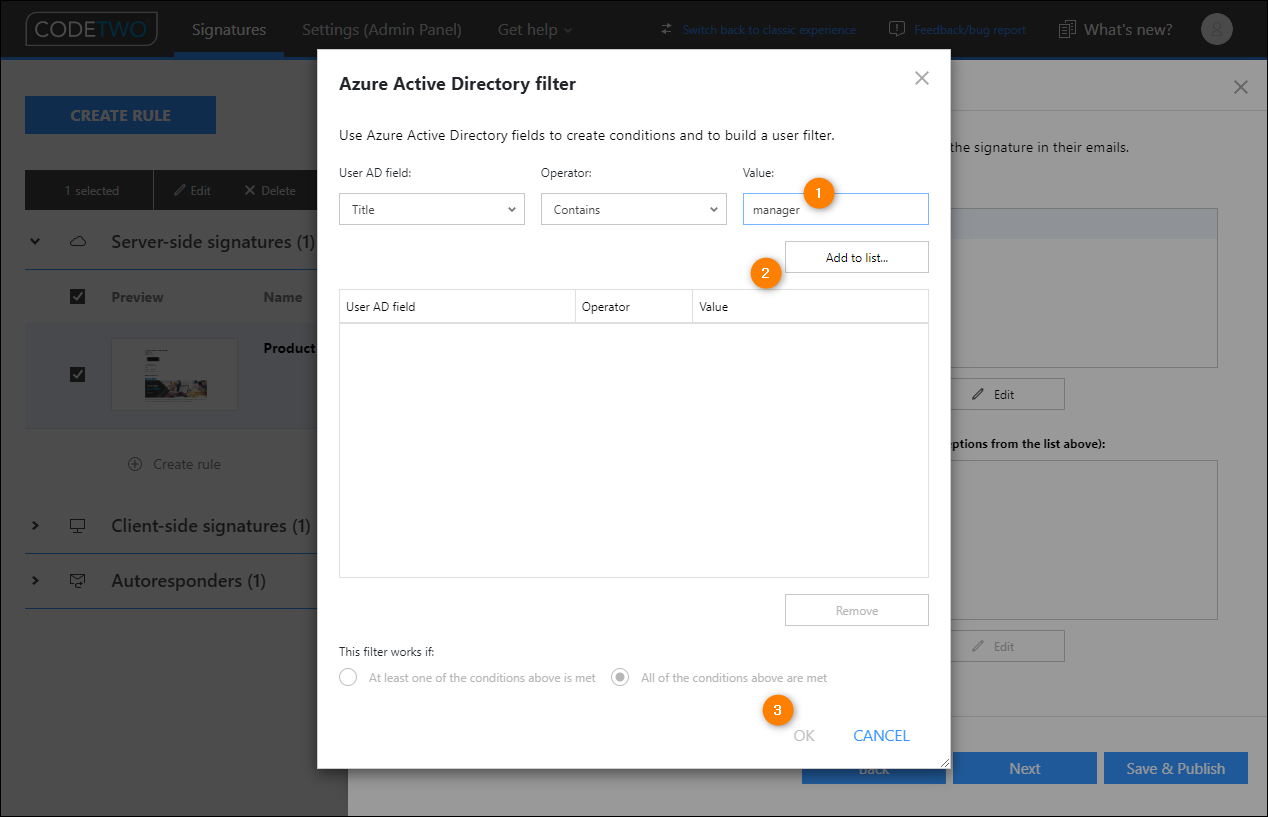Click the Feedback/bug report link
This screenshot has height=817, width=1268.
point(970,30)
